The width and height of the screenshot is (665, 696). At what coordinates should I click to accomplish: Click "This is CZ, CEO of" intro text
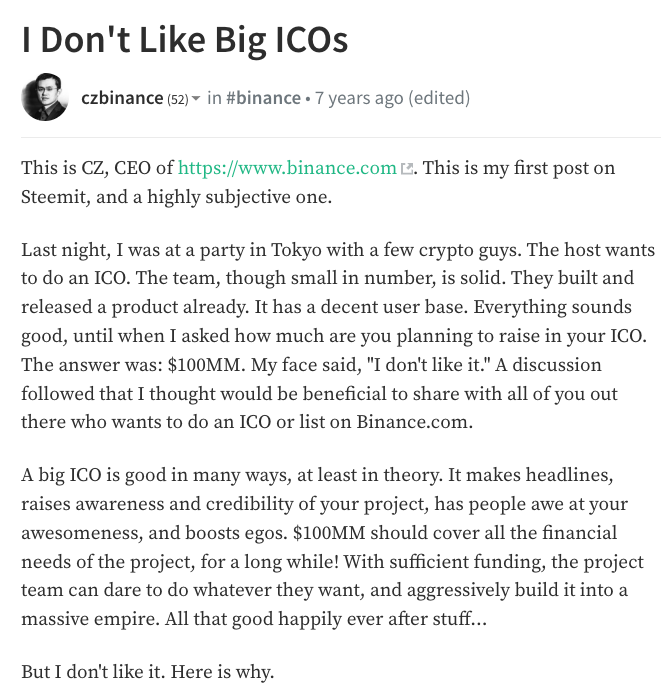(x=97, y=168)
